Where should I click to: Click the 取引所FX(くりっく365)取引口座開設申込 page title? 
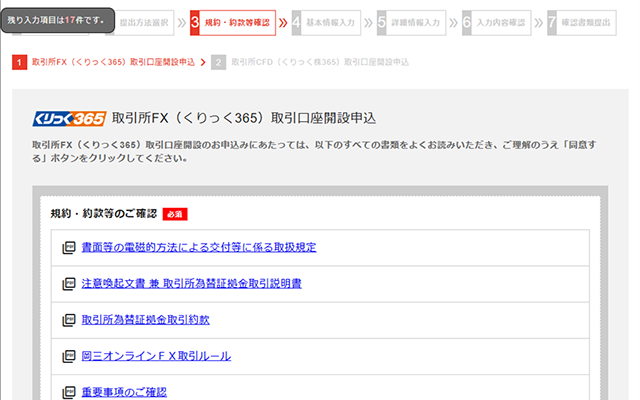pos(244,118)
